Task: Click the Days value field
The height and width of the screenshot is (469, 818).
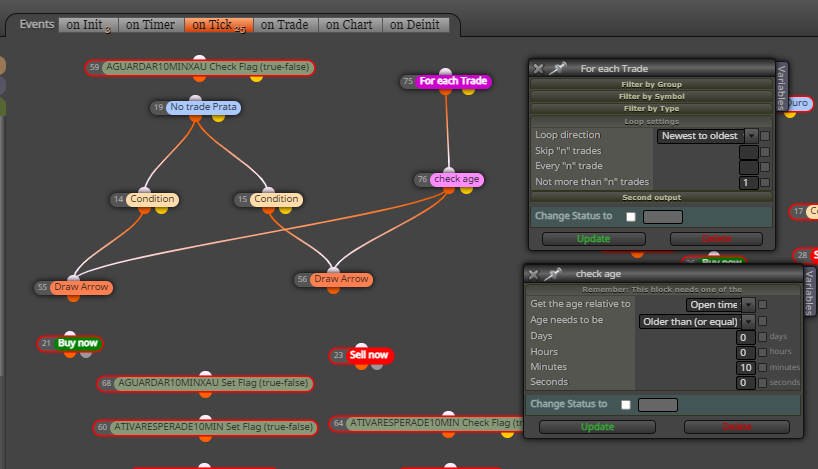Action: pos(745,337)
